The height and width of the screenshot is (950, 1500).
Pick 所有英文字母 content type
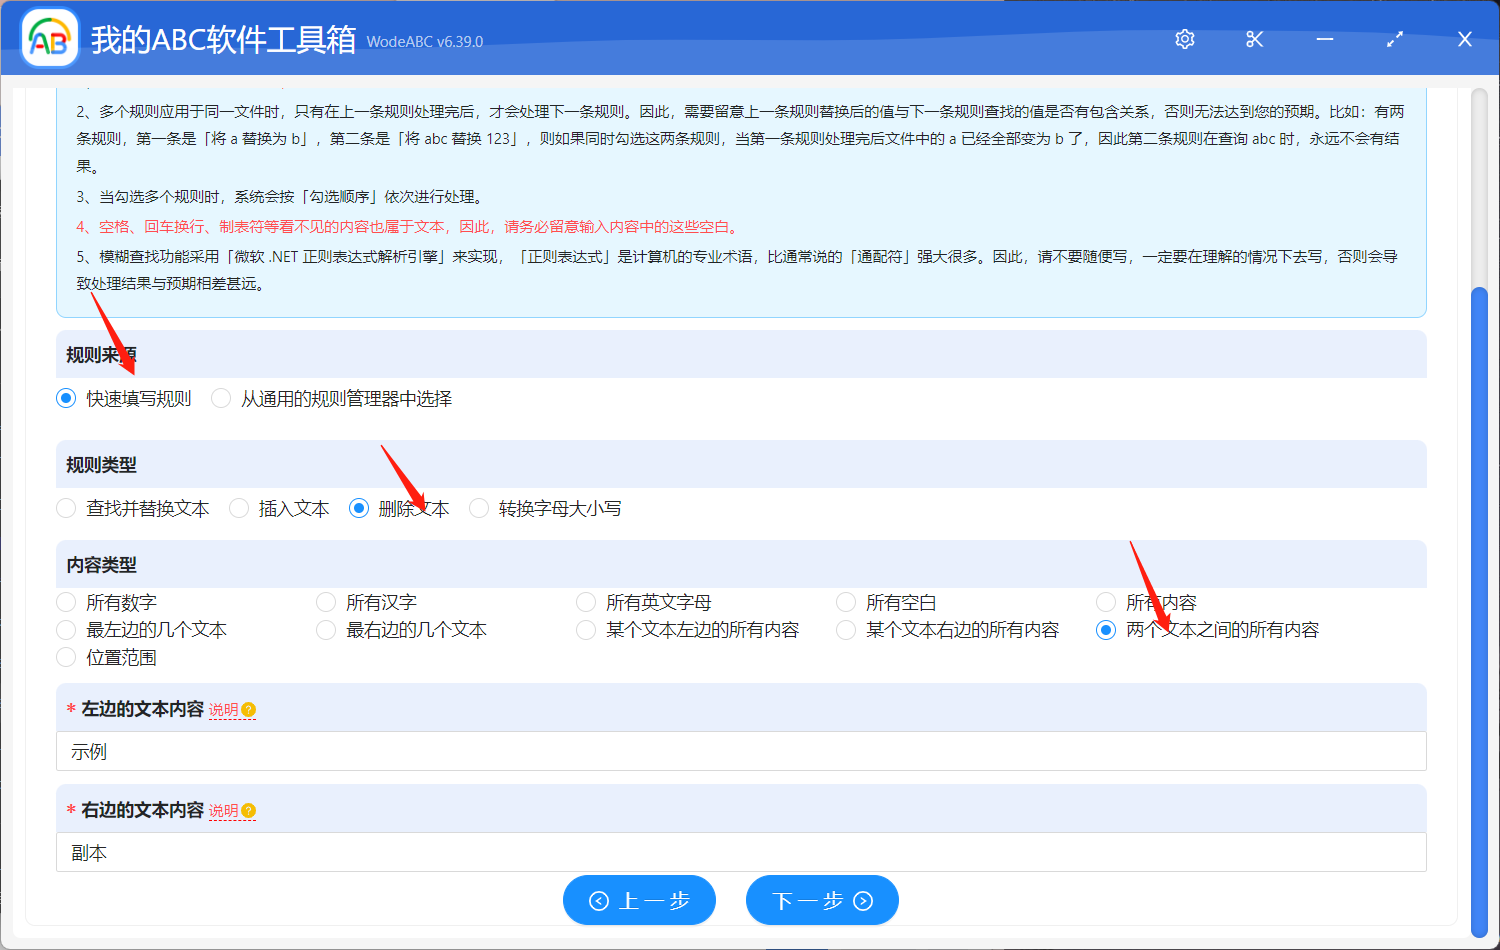pos(587,602)
